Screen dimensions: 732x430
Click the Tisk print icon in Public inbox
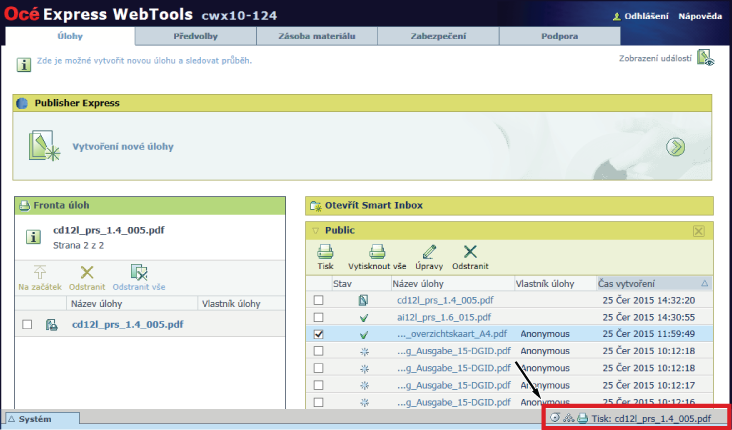tap(325, 252)
